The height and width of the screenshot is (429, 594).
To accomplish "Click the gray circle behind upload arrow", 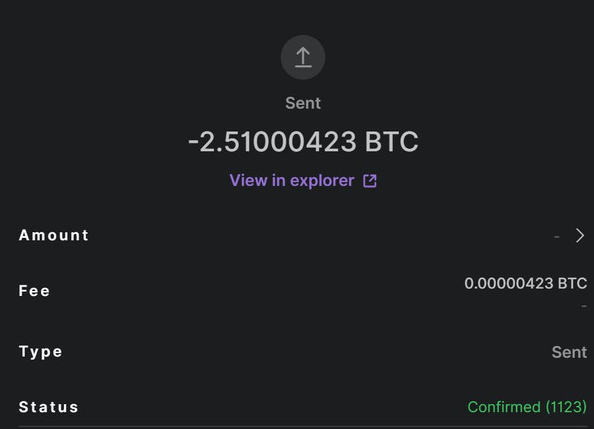I will 303,57.
